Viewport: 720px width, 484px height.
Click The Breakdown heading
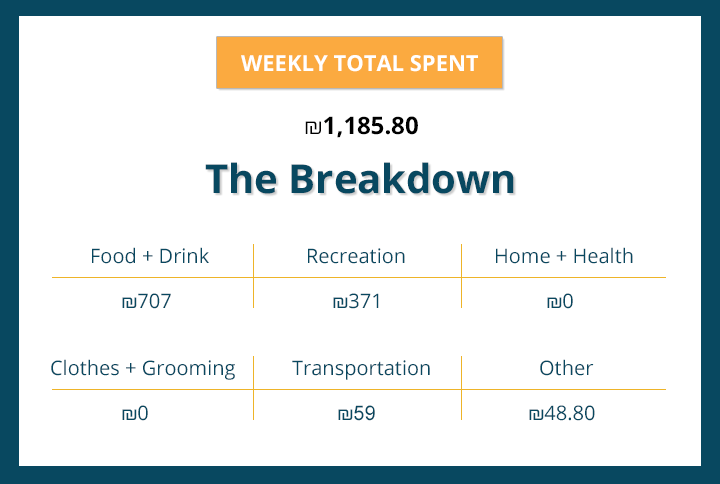360,180
